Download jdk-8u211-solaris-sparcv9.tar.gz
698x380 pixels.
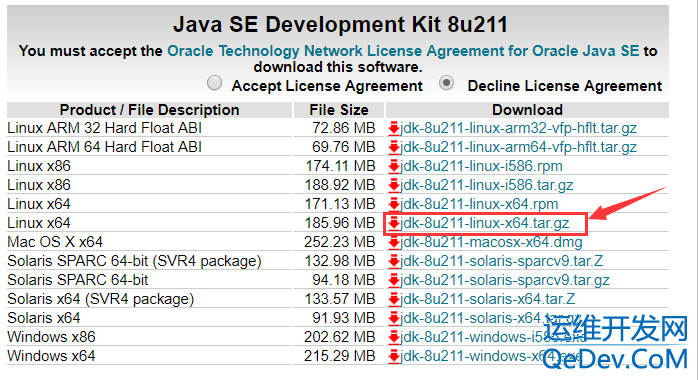pos(505,280)
